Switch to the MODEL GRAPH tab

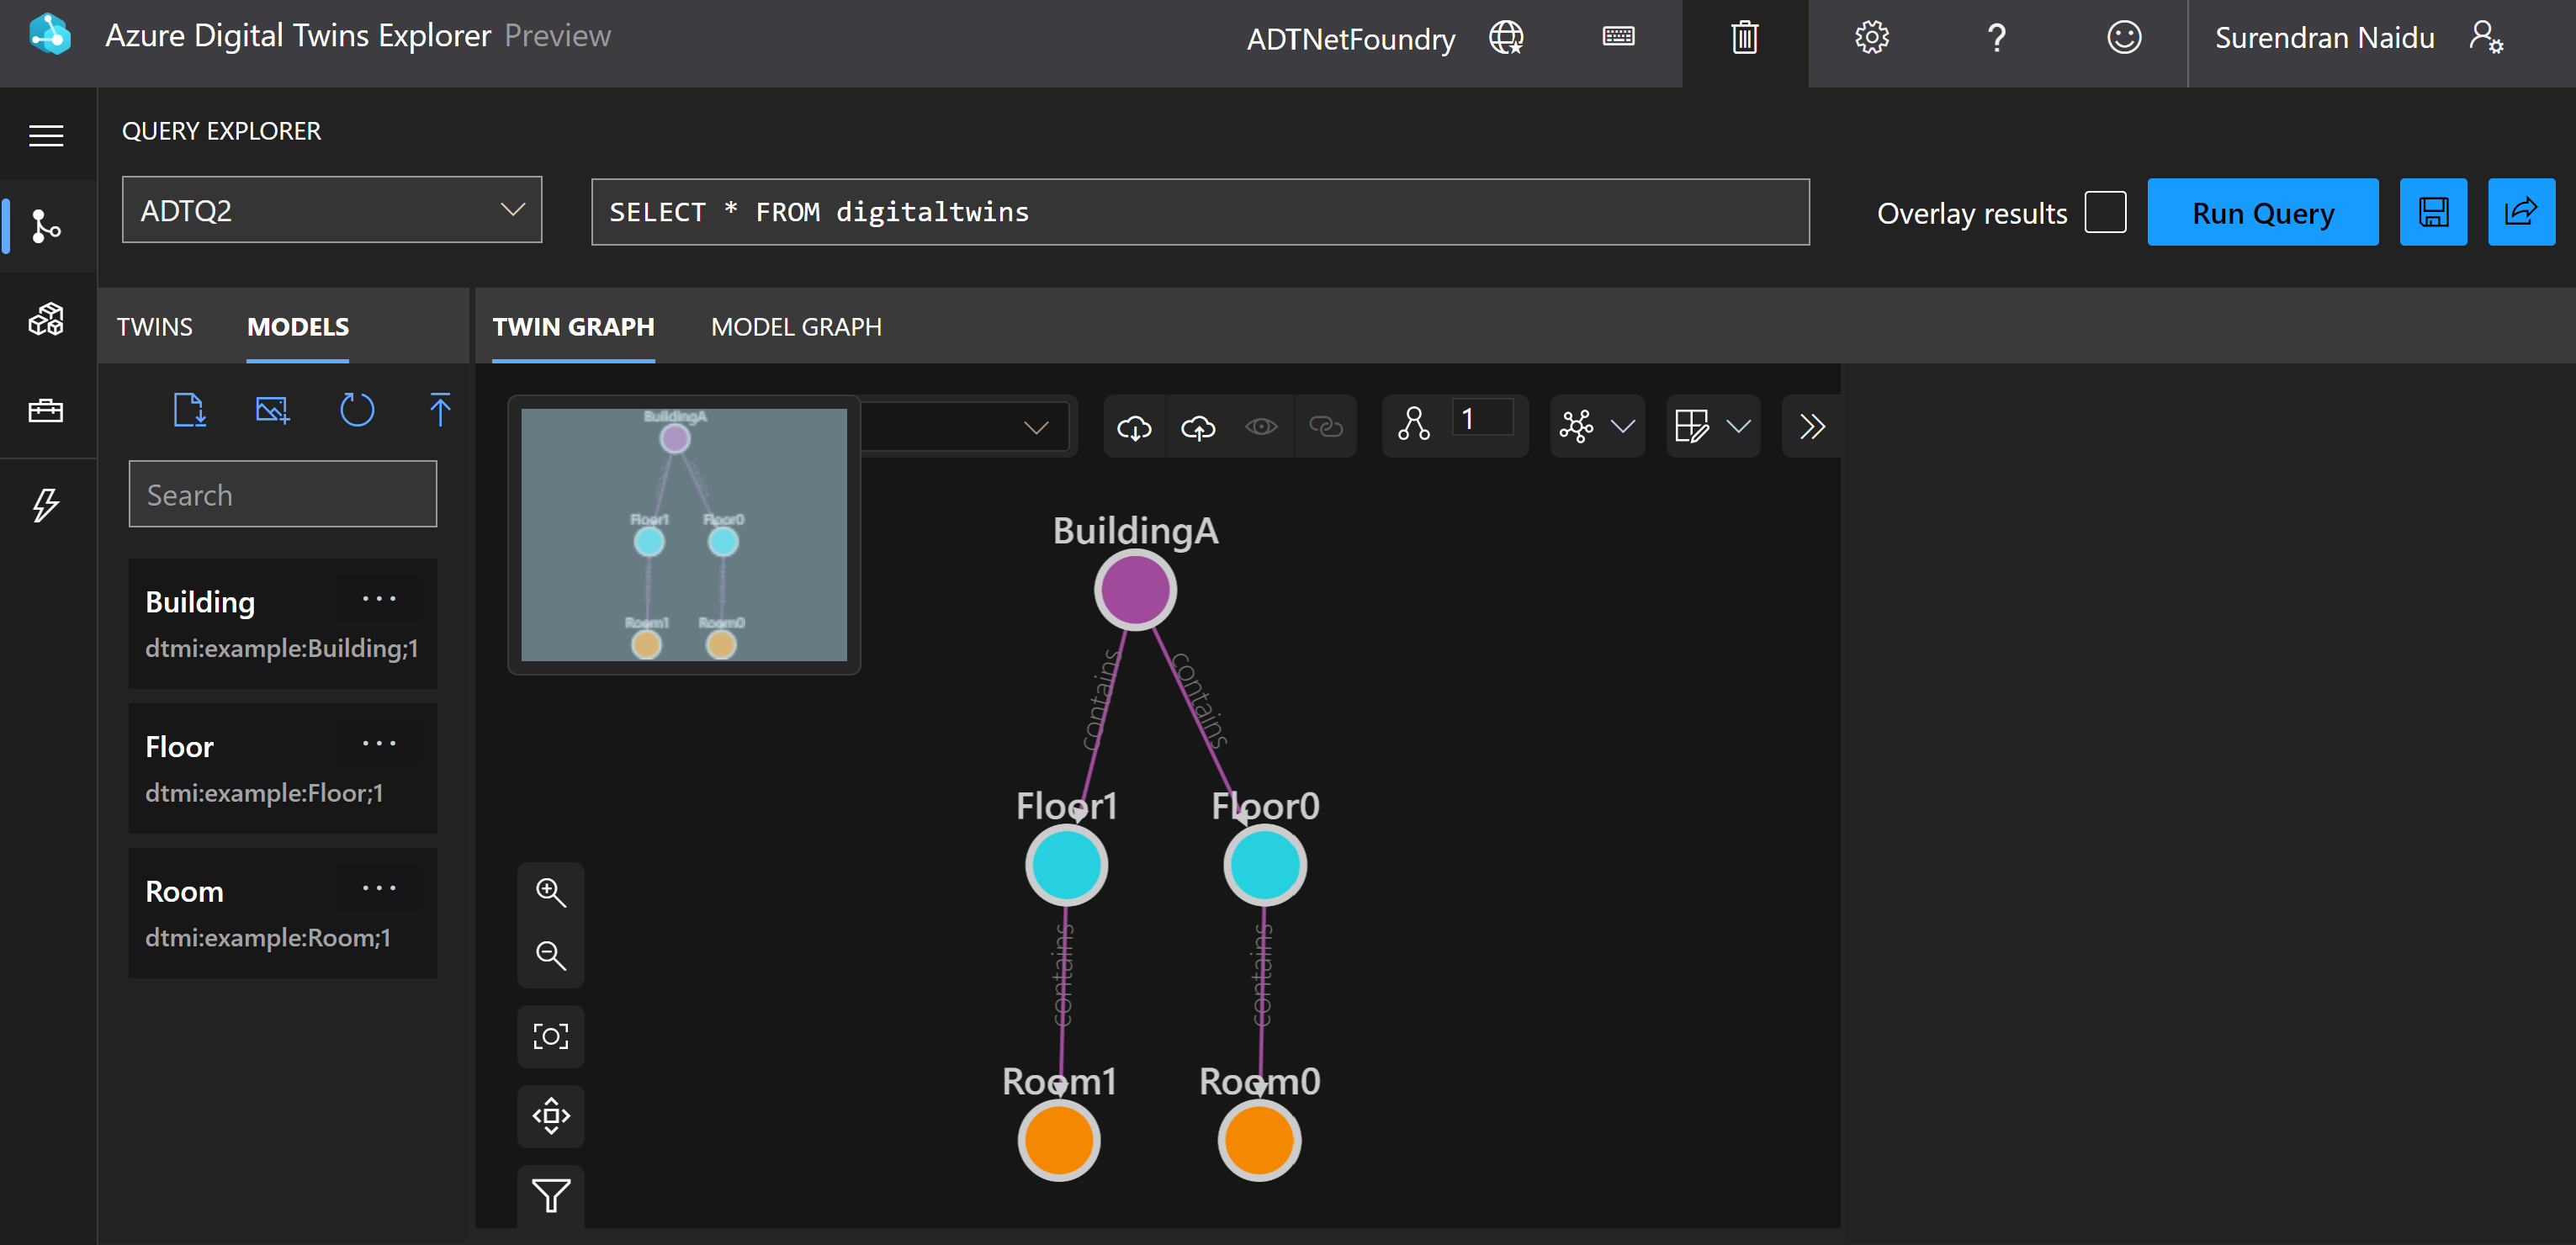click(x=796, y=327)
